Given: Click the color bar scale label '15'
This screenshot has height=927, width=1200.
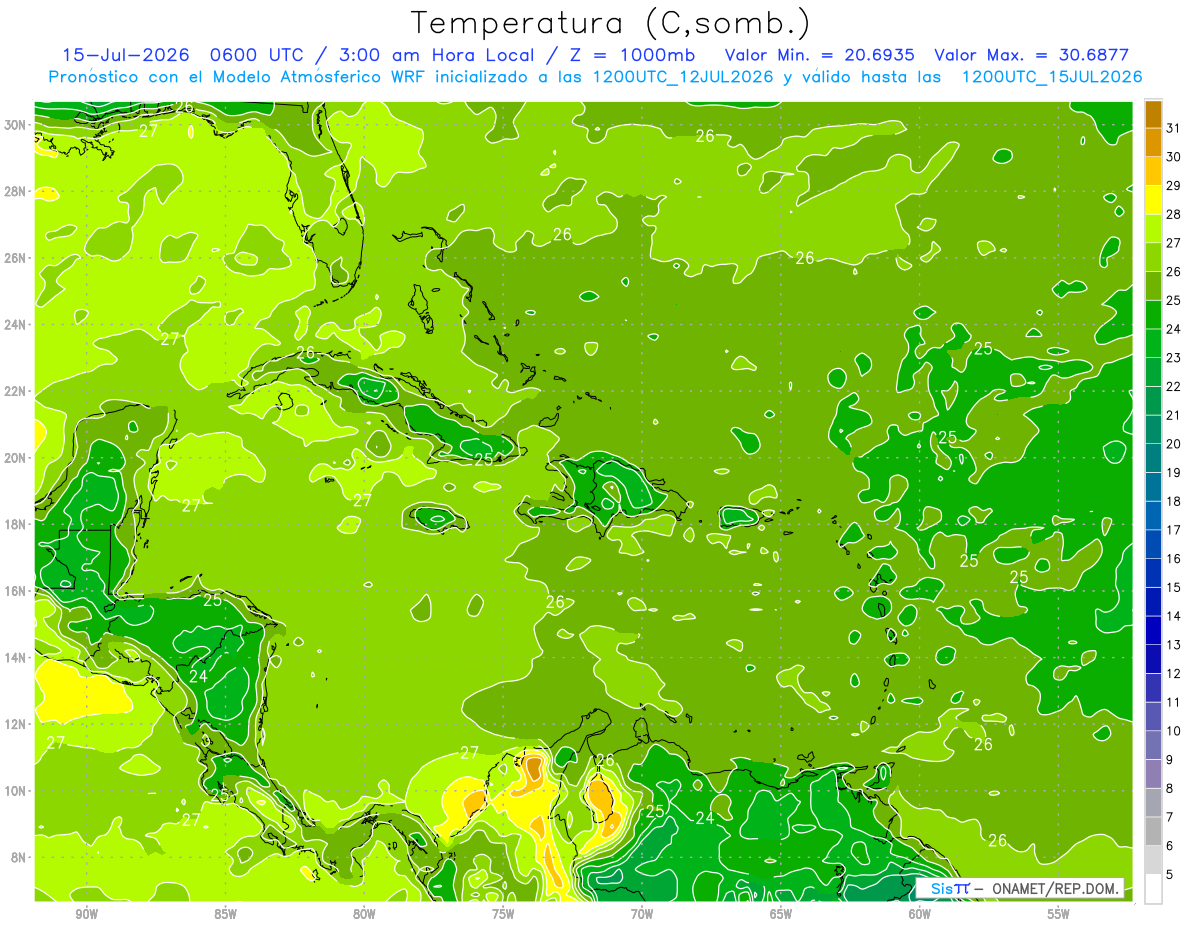Looking at the screenshot, I should click(x=1174, y=587).
